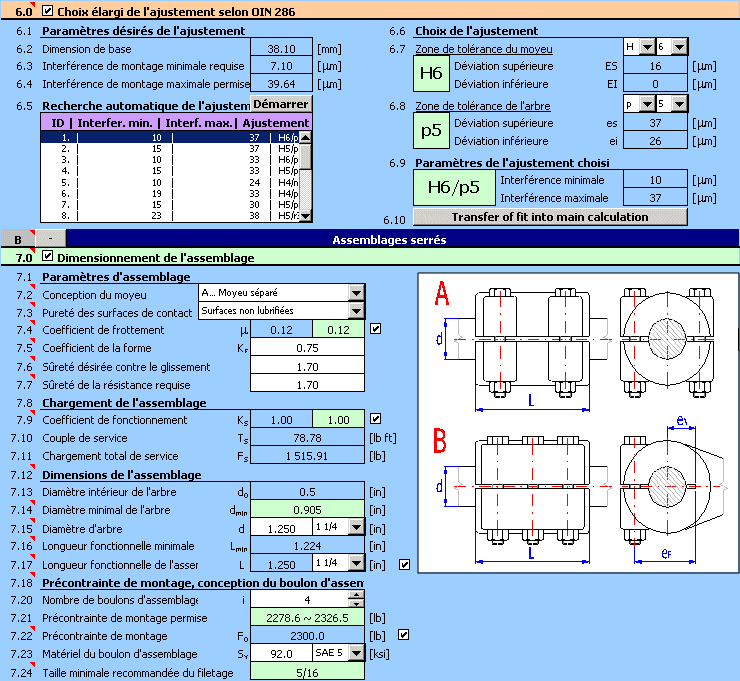Viewport: 740px width, 681px height.
Task: Click the shaft upper deviation es value 37
Action: pyautogui.click(x=655, y=123)
